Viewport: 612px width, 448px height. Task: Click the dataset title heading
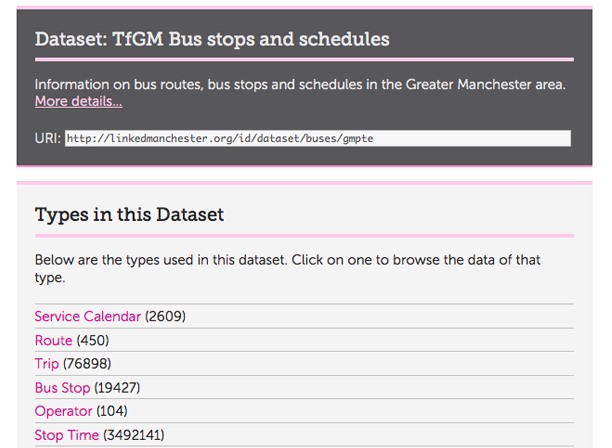click(x=212, y=39)
